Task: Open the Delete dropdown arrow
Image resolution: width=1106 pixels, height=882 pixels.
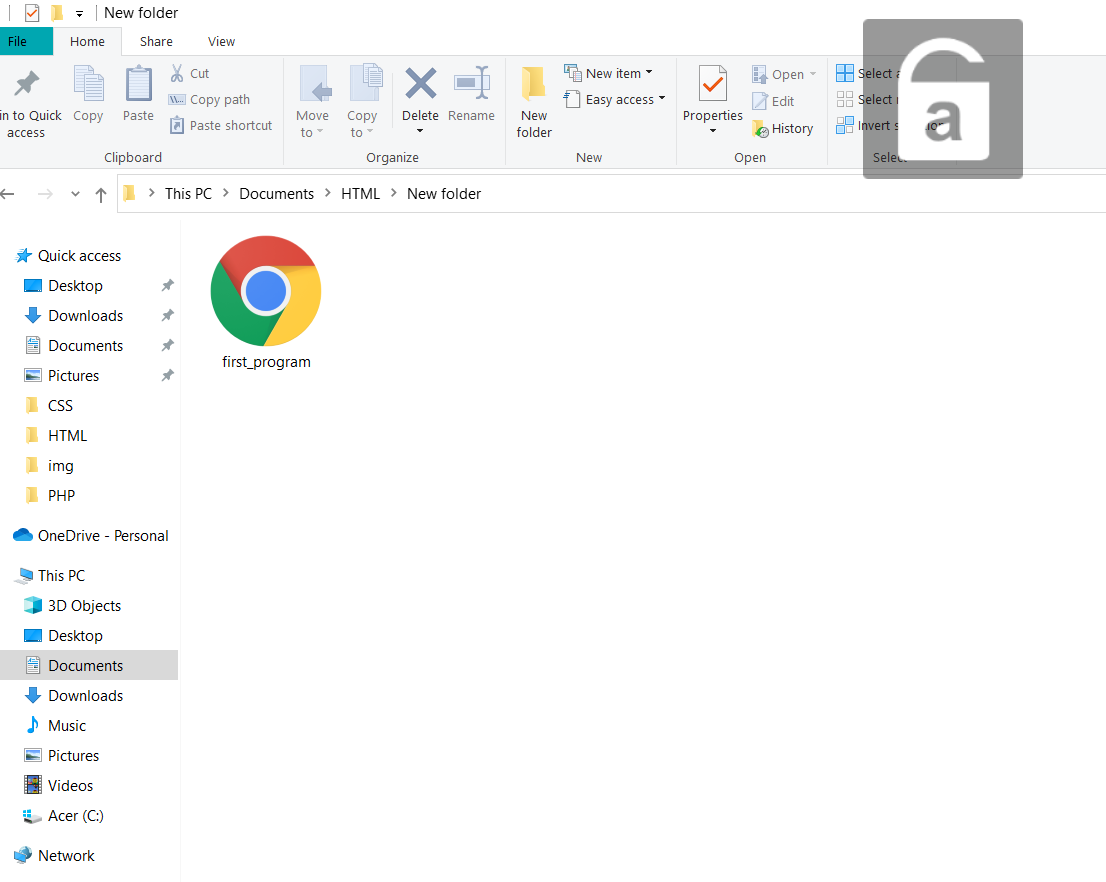Action: pos(420,131)
